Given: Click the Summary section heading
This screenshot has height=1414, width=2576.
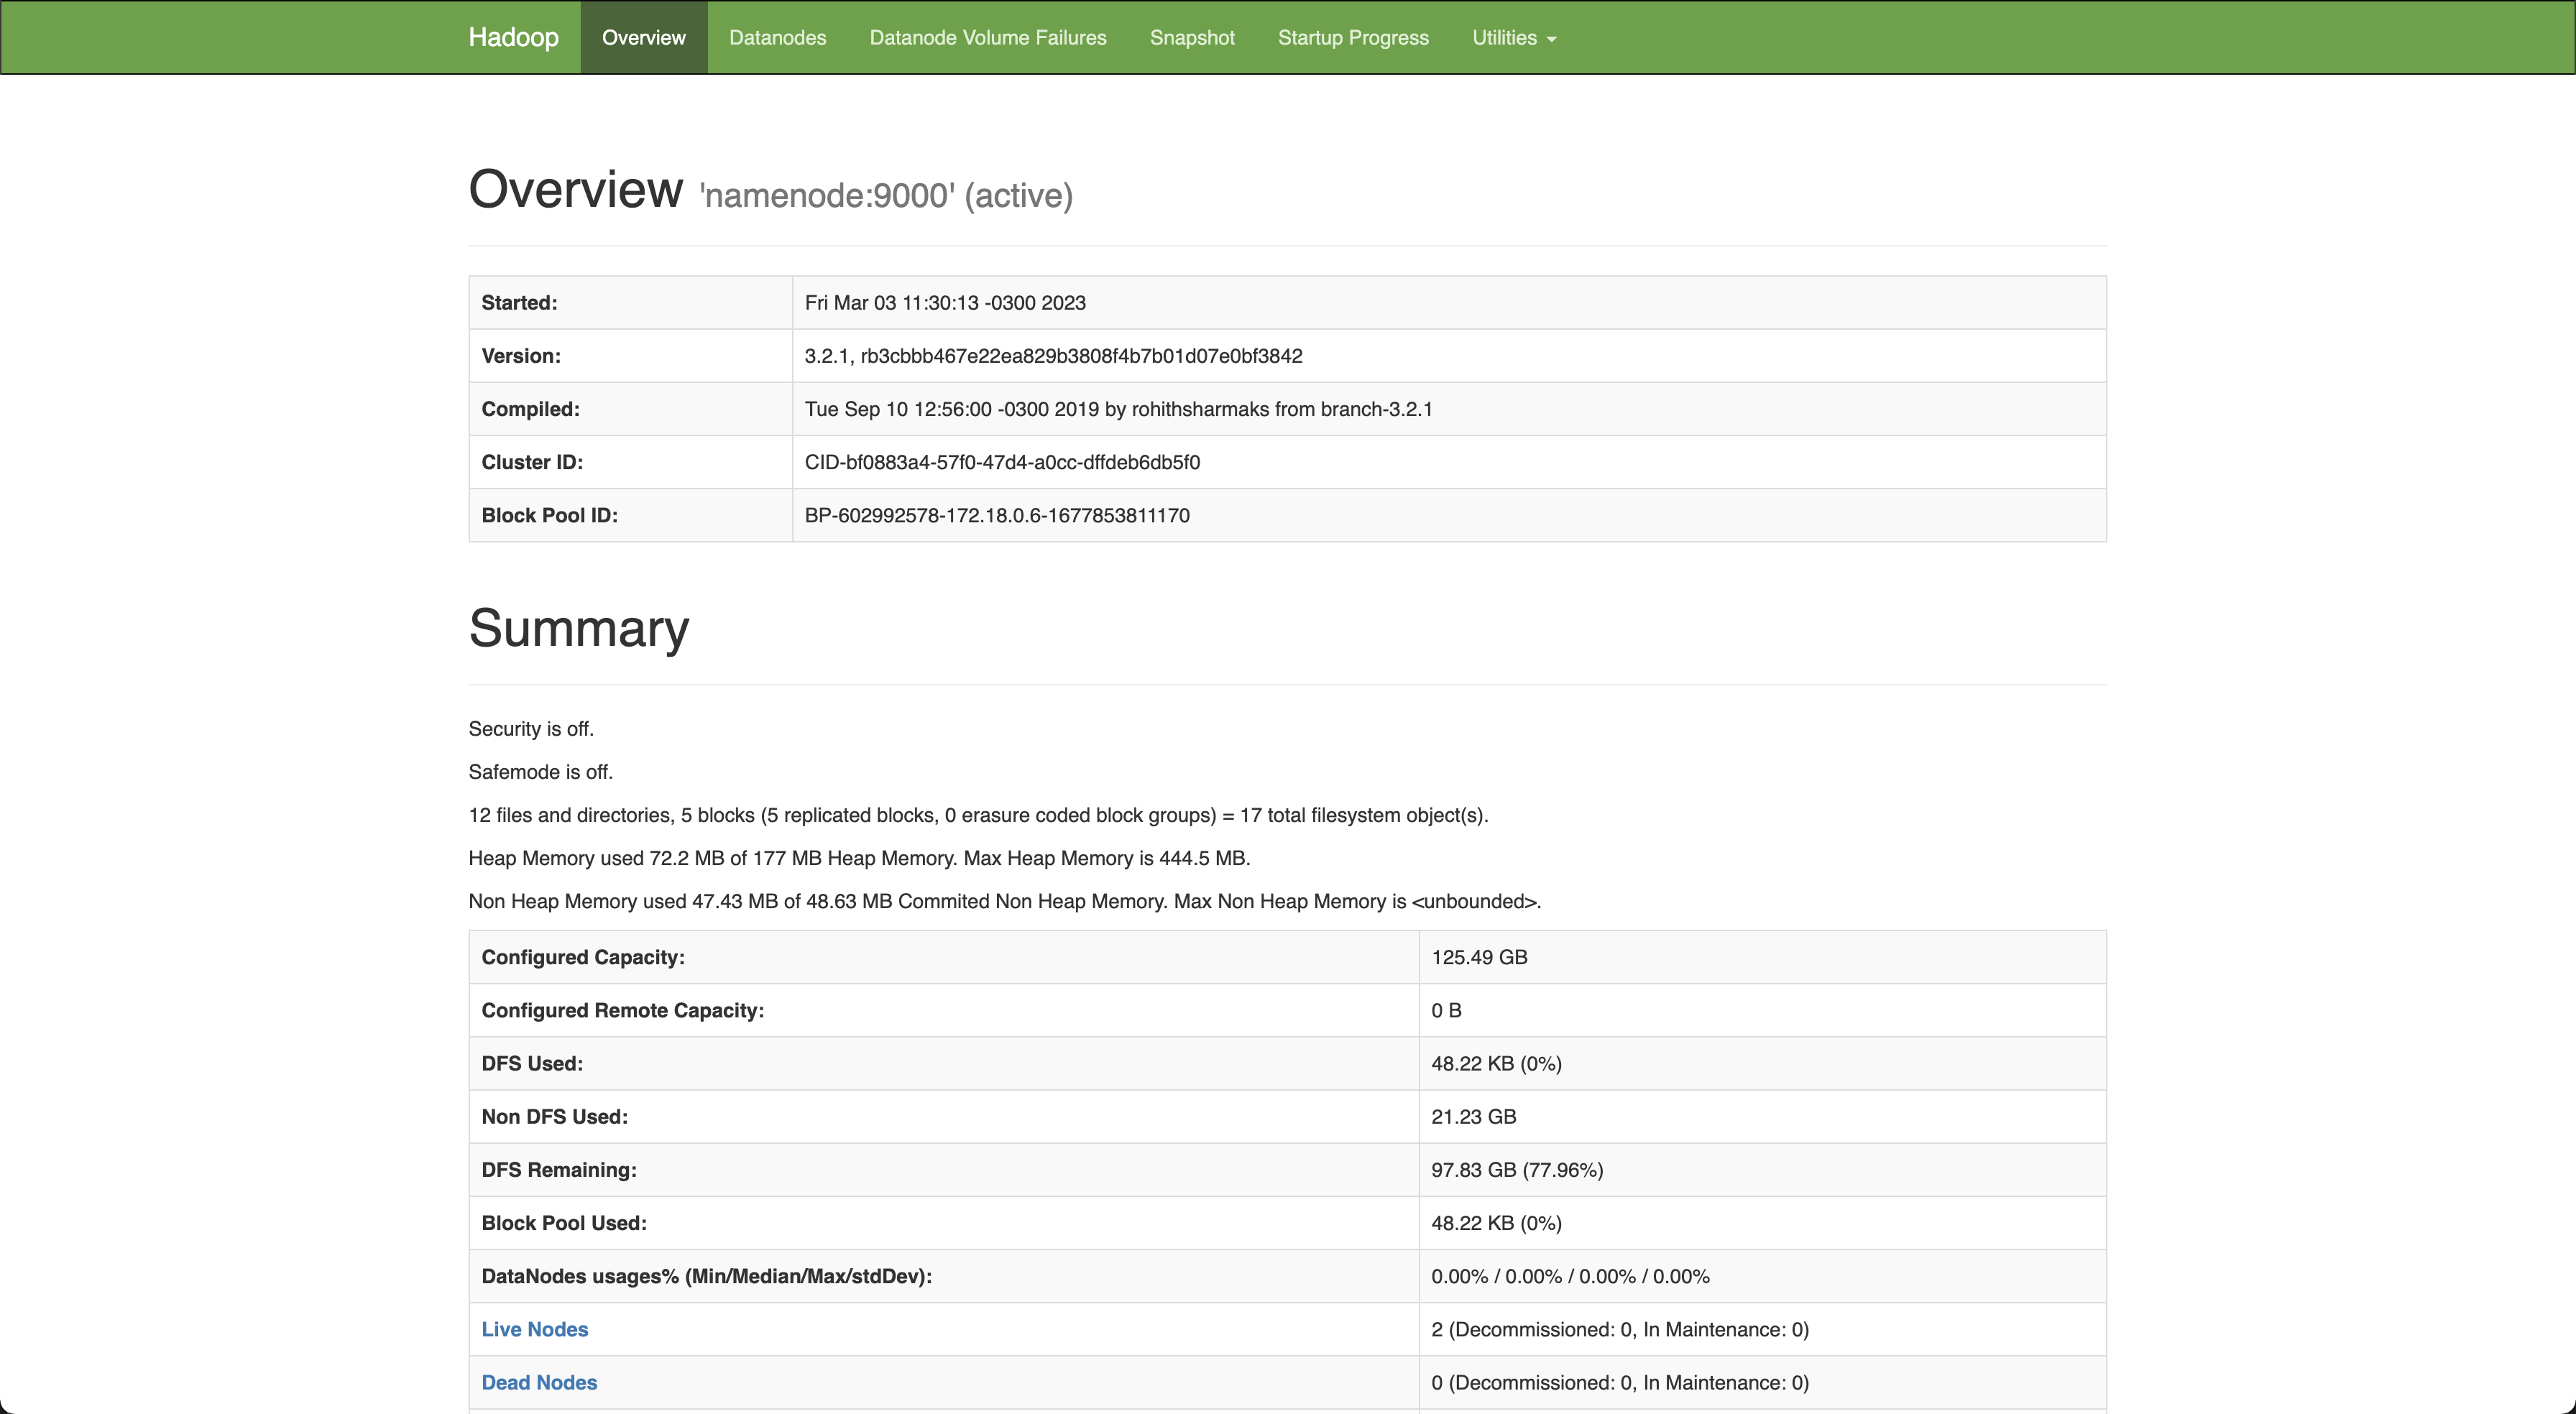Looking at the screenshot, I should 578,628.
